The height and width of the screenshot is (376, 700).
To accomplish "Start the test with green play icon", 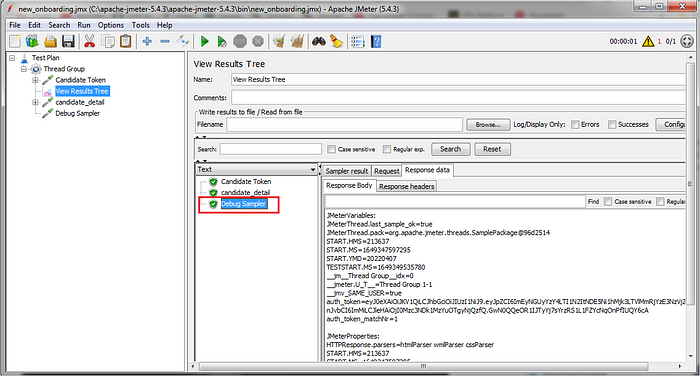I will click(x=204, y=42).
